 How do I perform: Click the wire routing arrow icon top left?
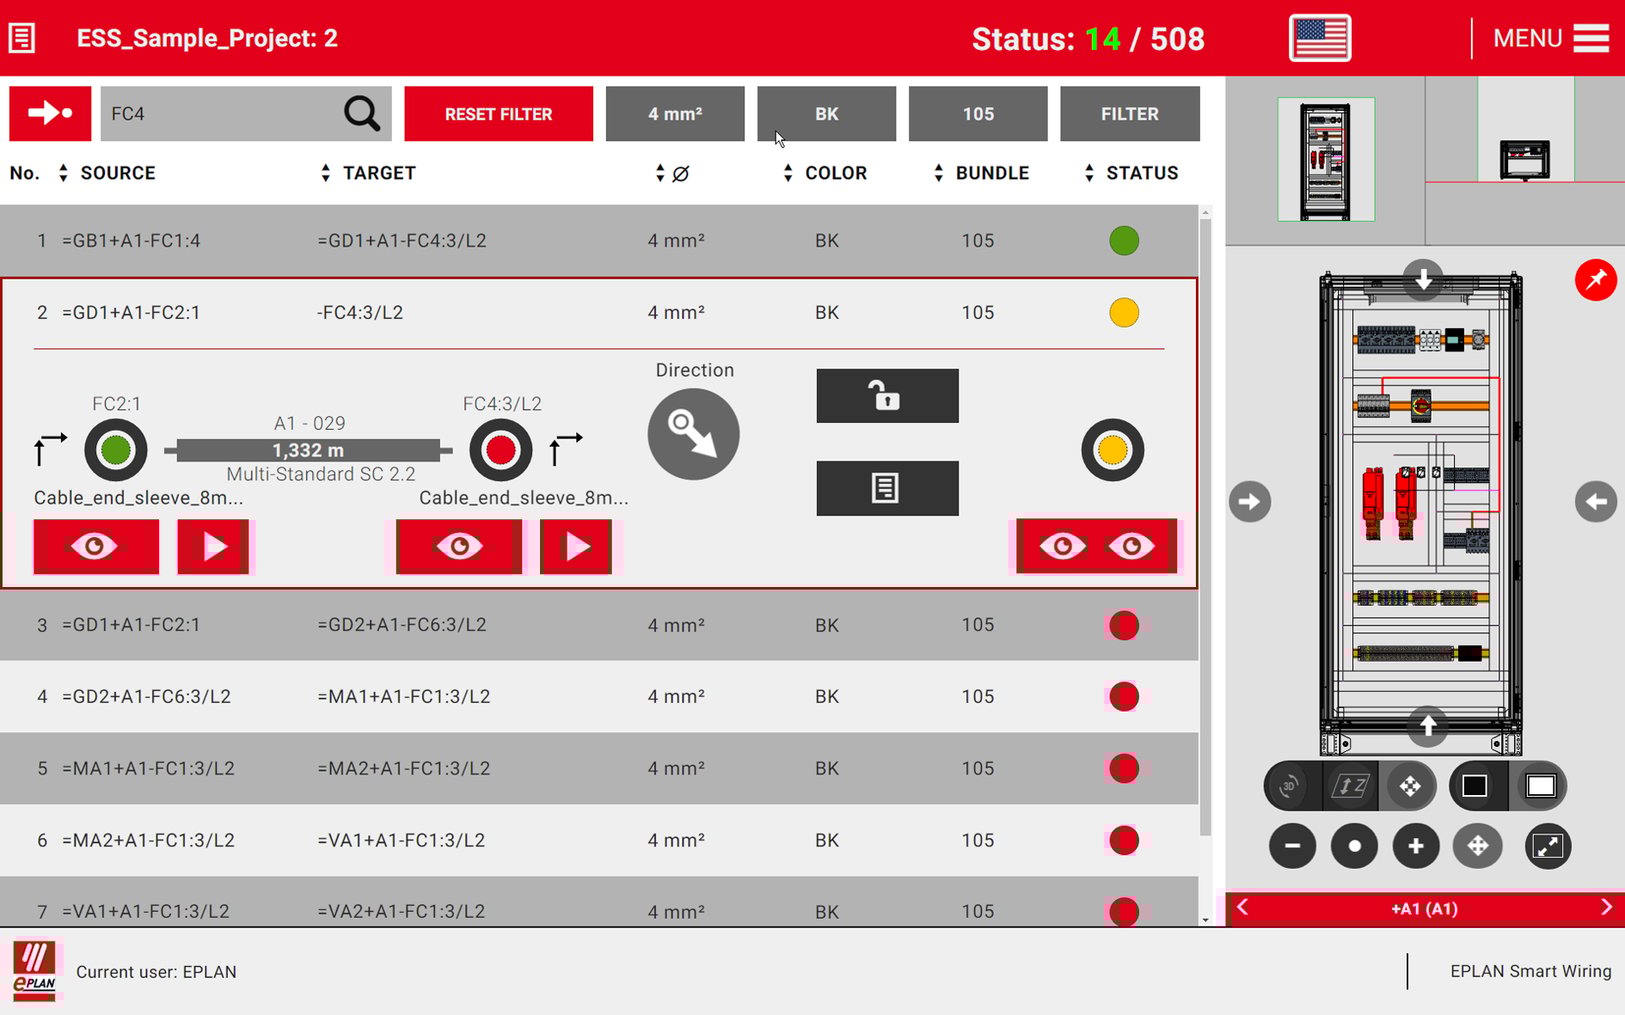49,113
